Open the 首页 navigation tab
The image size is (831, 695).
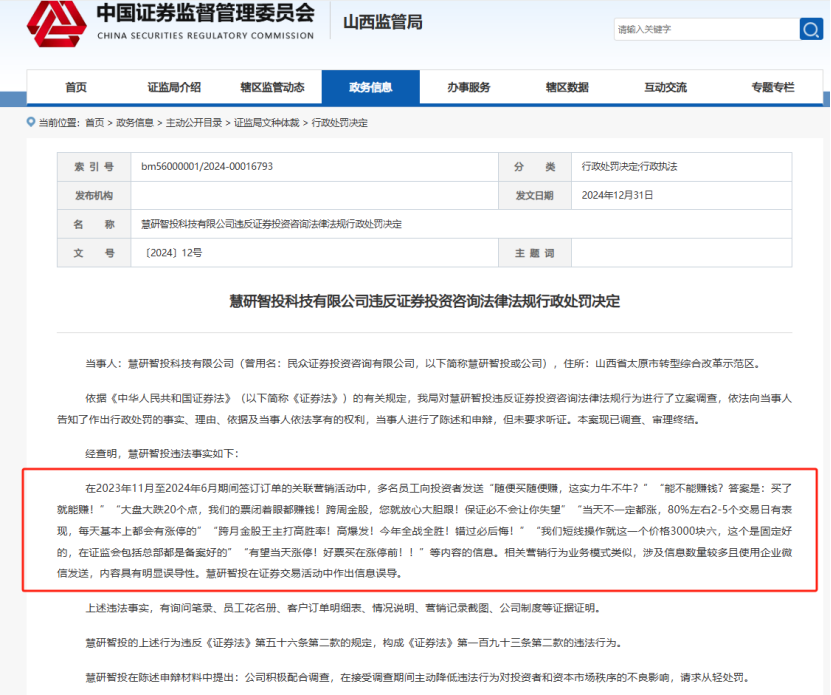[x=76, y=88]
